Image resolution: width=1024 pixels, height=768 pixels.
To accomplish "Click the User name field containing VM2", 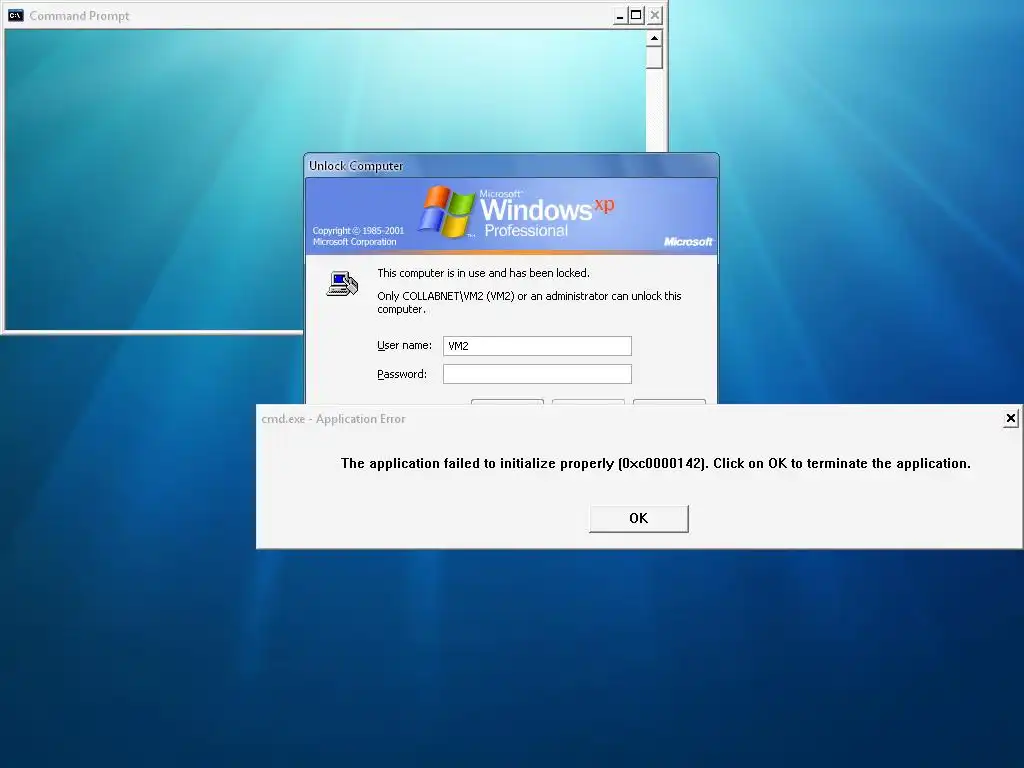I will pyautogui.click(x=537, y=346).
